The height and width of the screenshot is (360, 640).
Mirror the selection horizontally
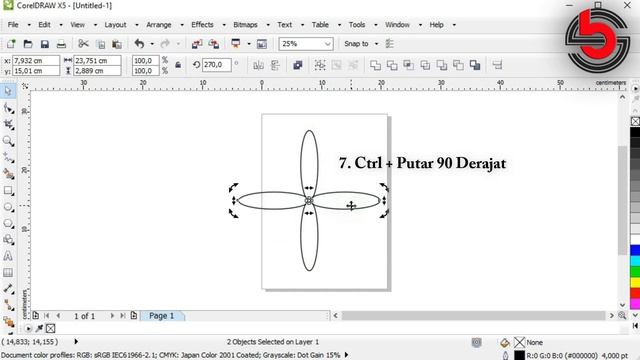[x=258, y=65]
